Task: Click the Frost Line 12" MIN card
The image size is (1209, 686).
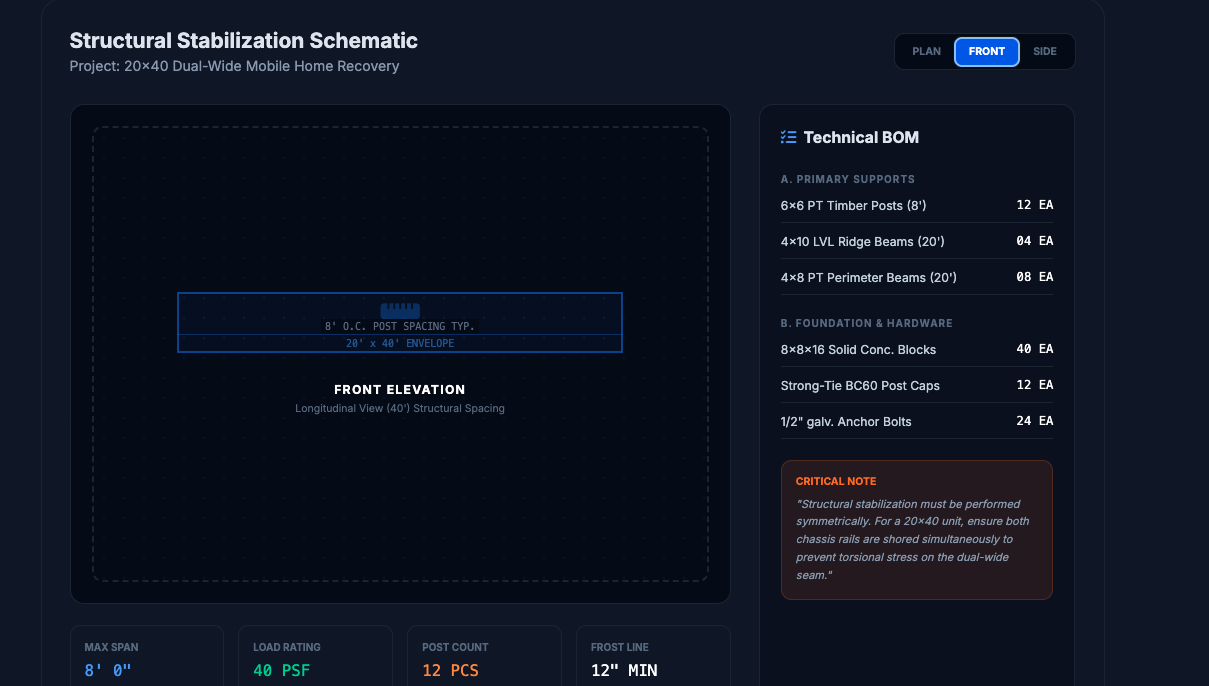Action: [653, 658]
